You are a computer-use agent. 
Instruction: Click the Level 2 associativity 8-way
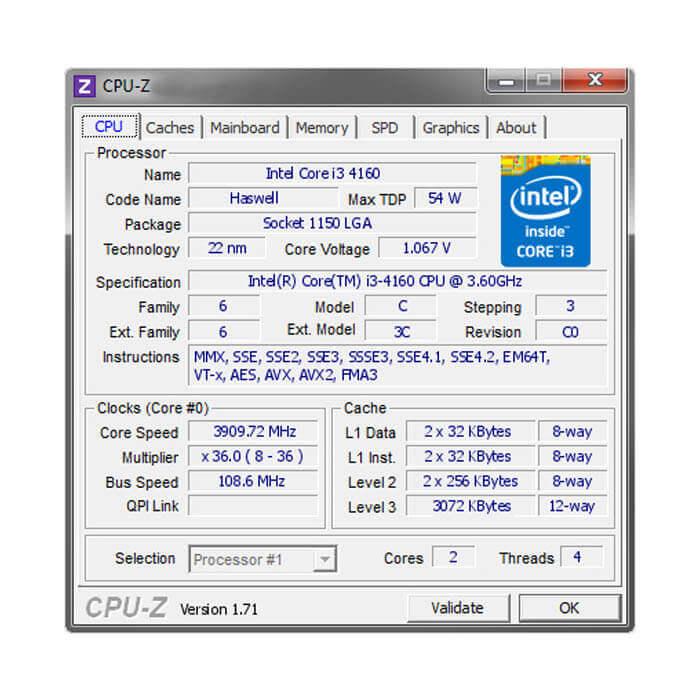tap(572, 481)
